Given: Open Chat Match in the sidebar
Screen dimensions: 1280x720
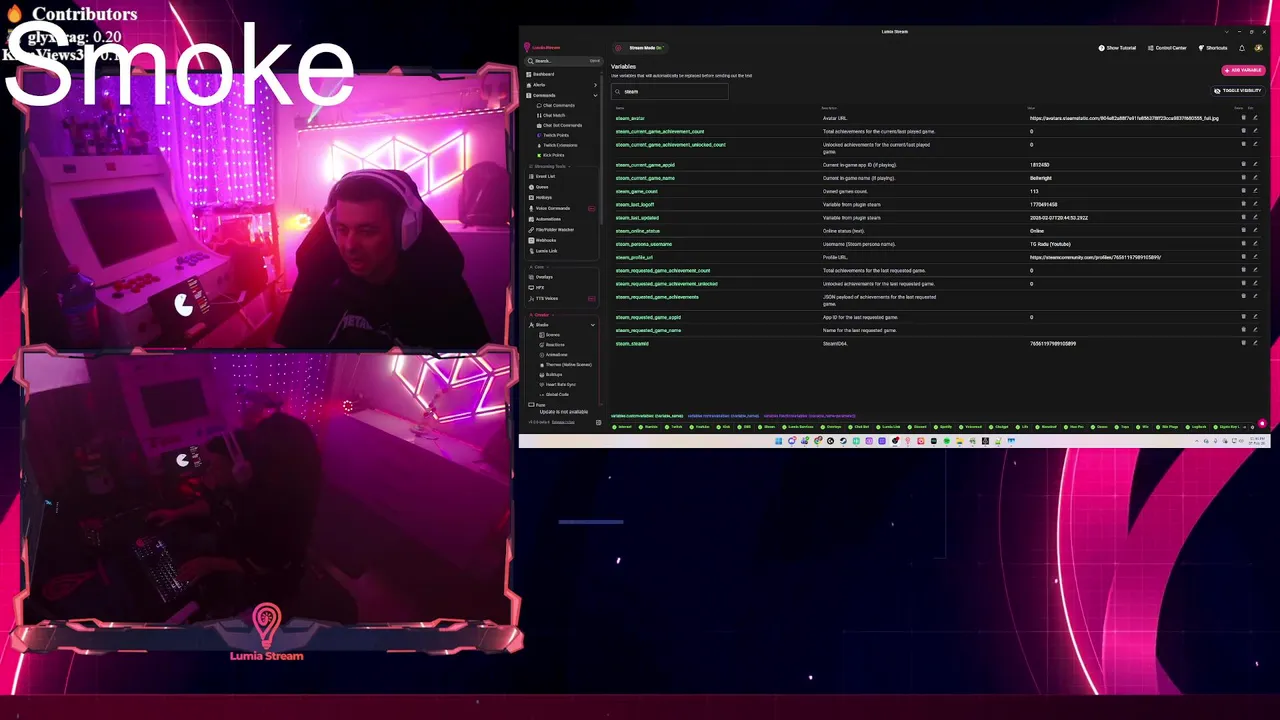Looking at the screenshot, I should point(552,115).
